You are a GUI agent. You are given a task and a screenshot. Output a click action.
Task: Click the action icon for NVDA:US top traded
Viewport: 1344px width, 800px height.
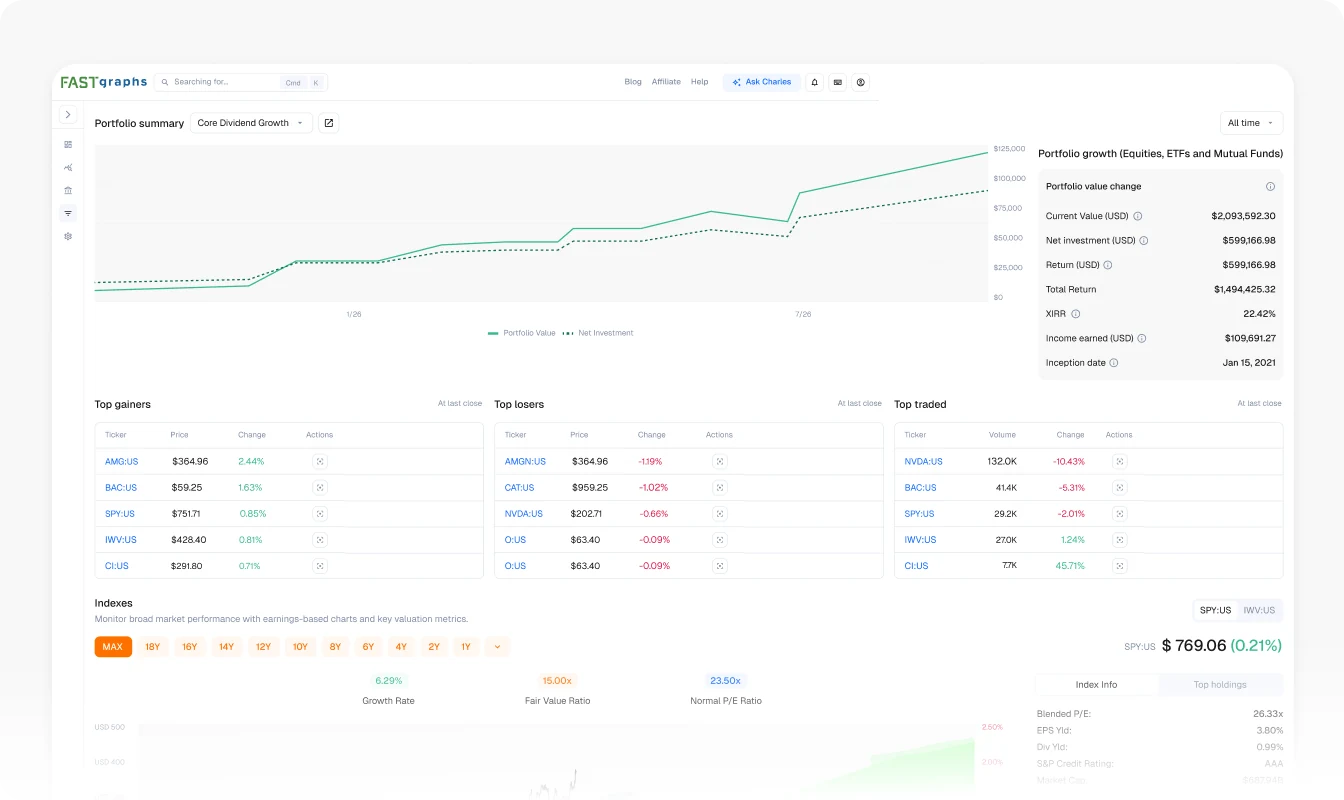coord(1119,462)
